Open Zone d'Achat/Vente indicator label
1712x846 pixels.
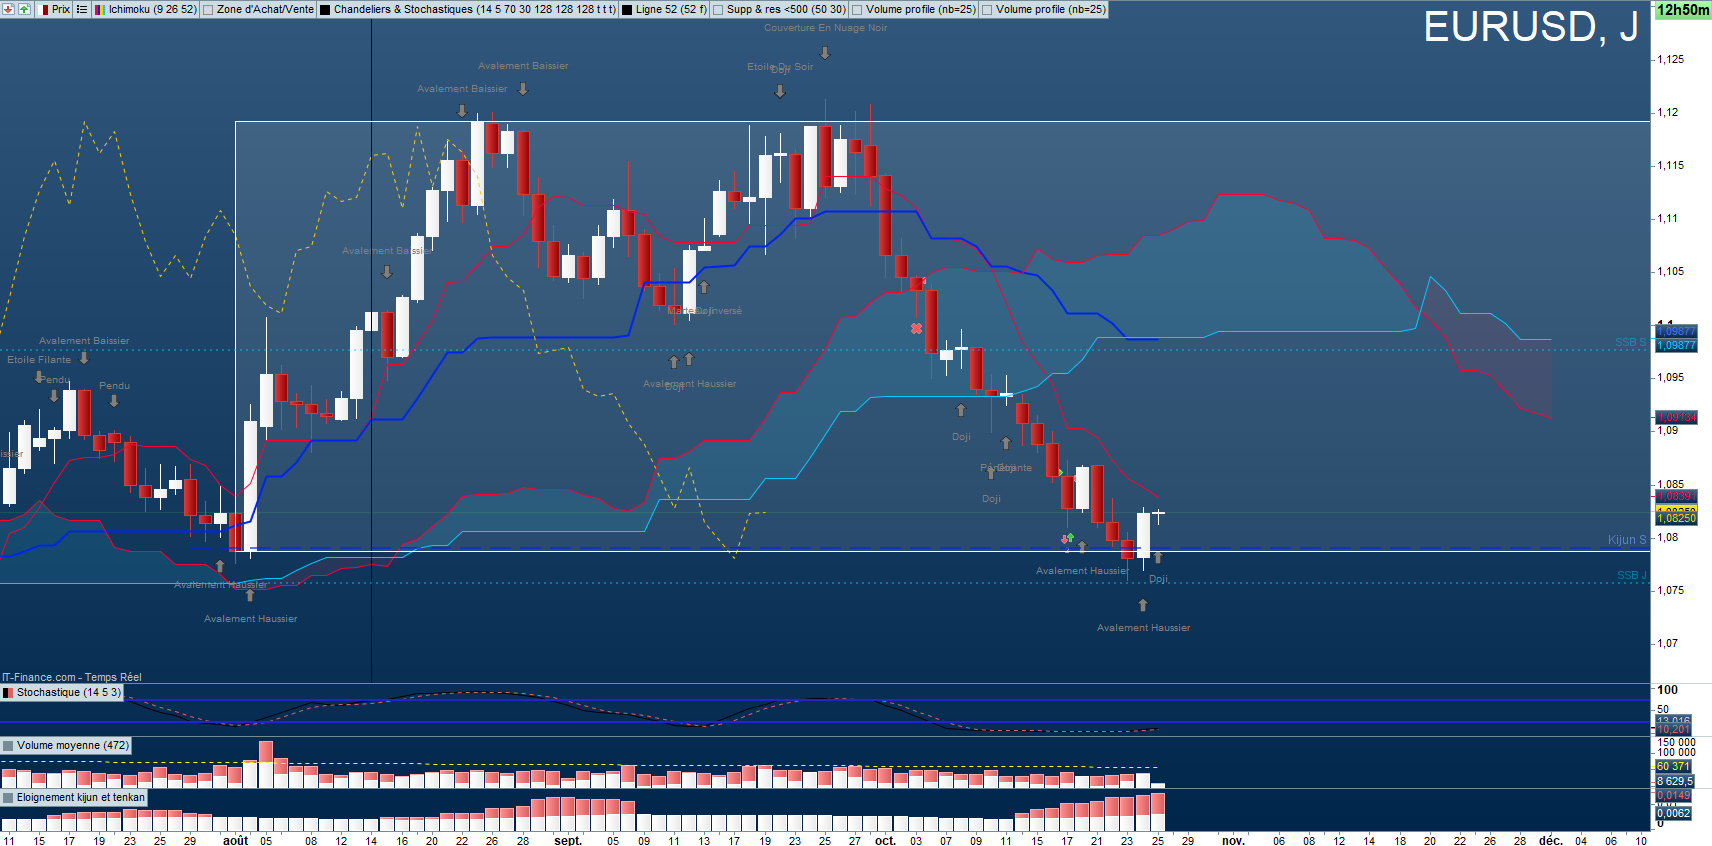(x=265, y=9)
